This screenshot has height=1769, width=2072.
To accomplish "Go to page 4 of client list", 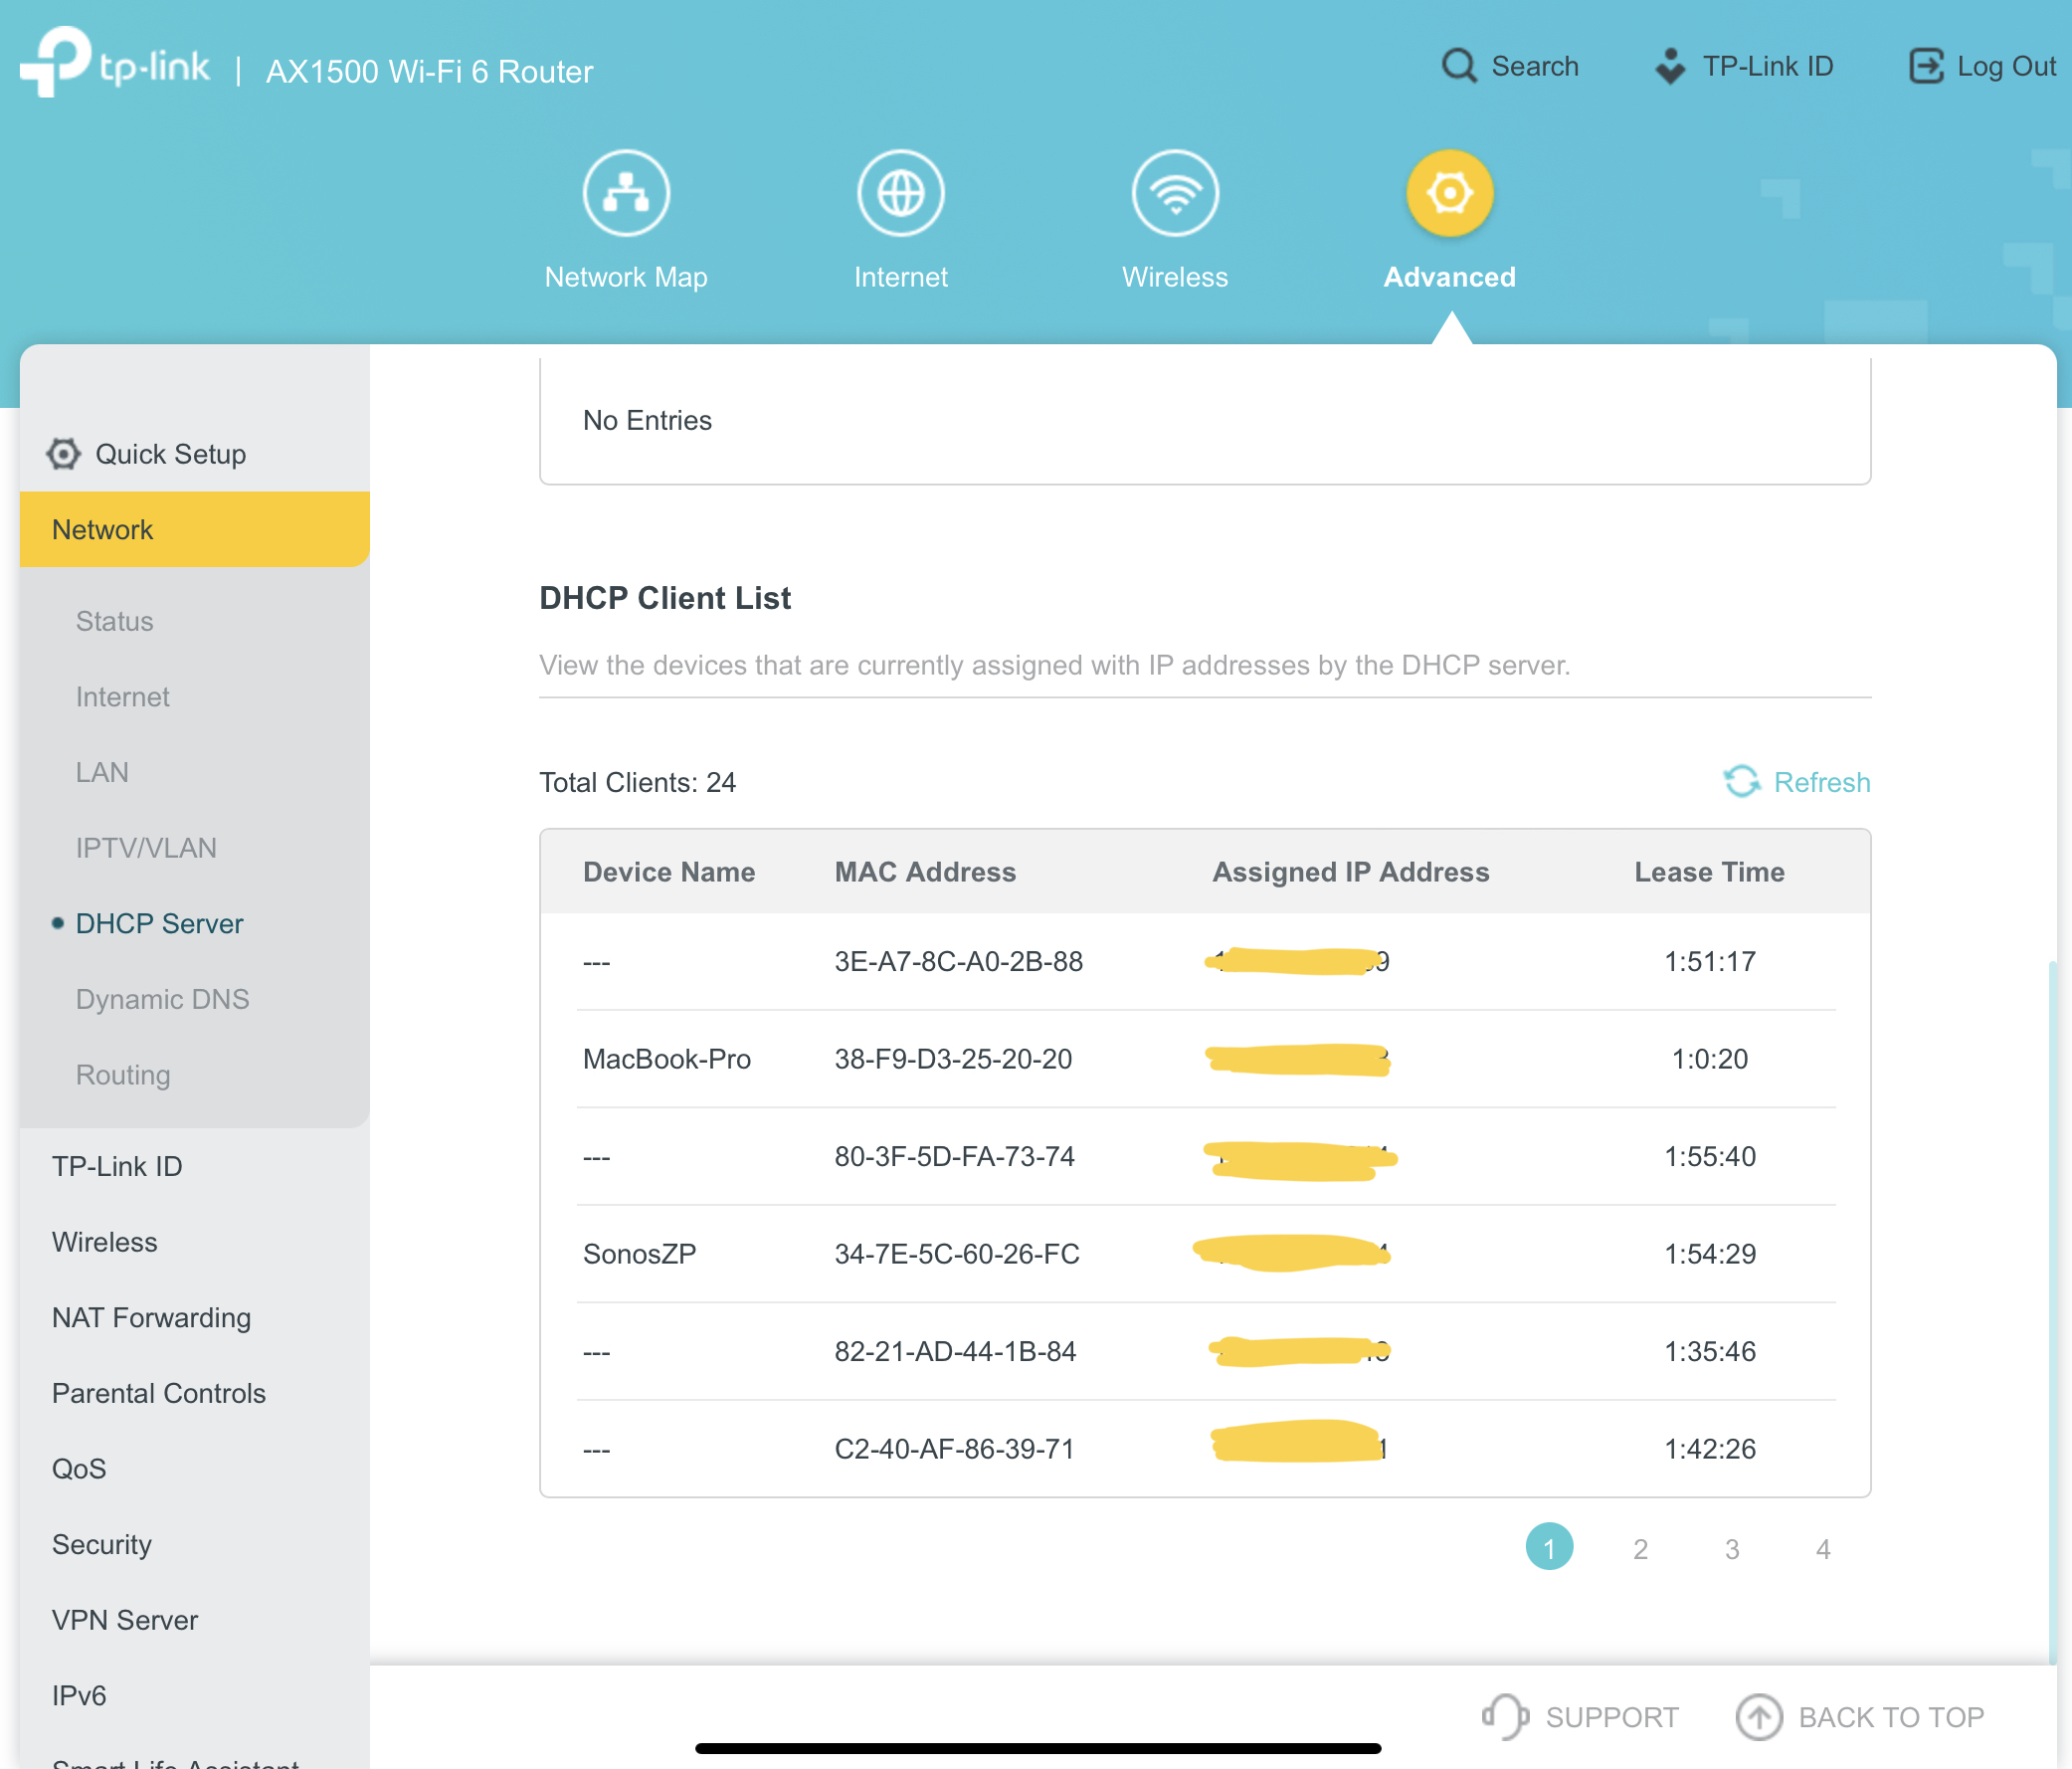I will [1823, 1549].
